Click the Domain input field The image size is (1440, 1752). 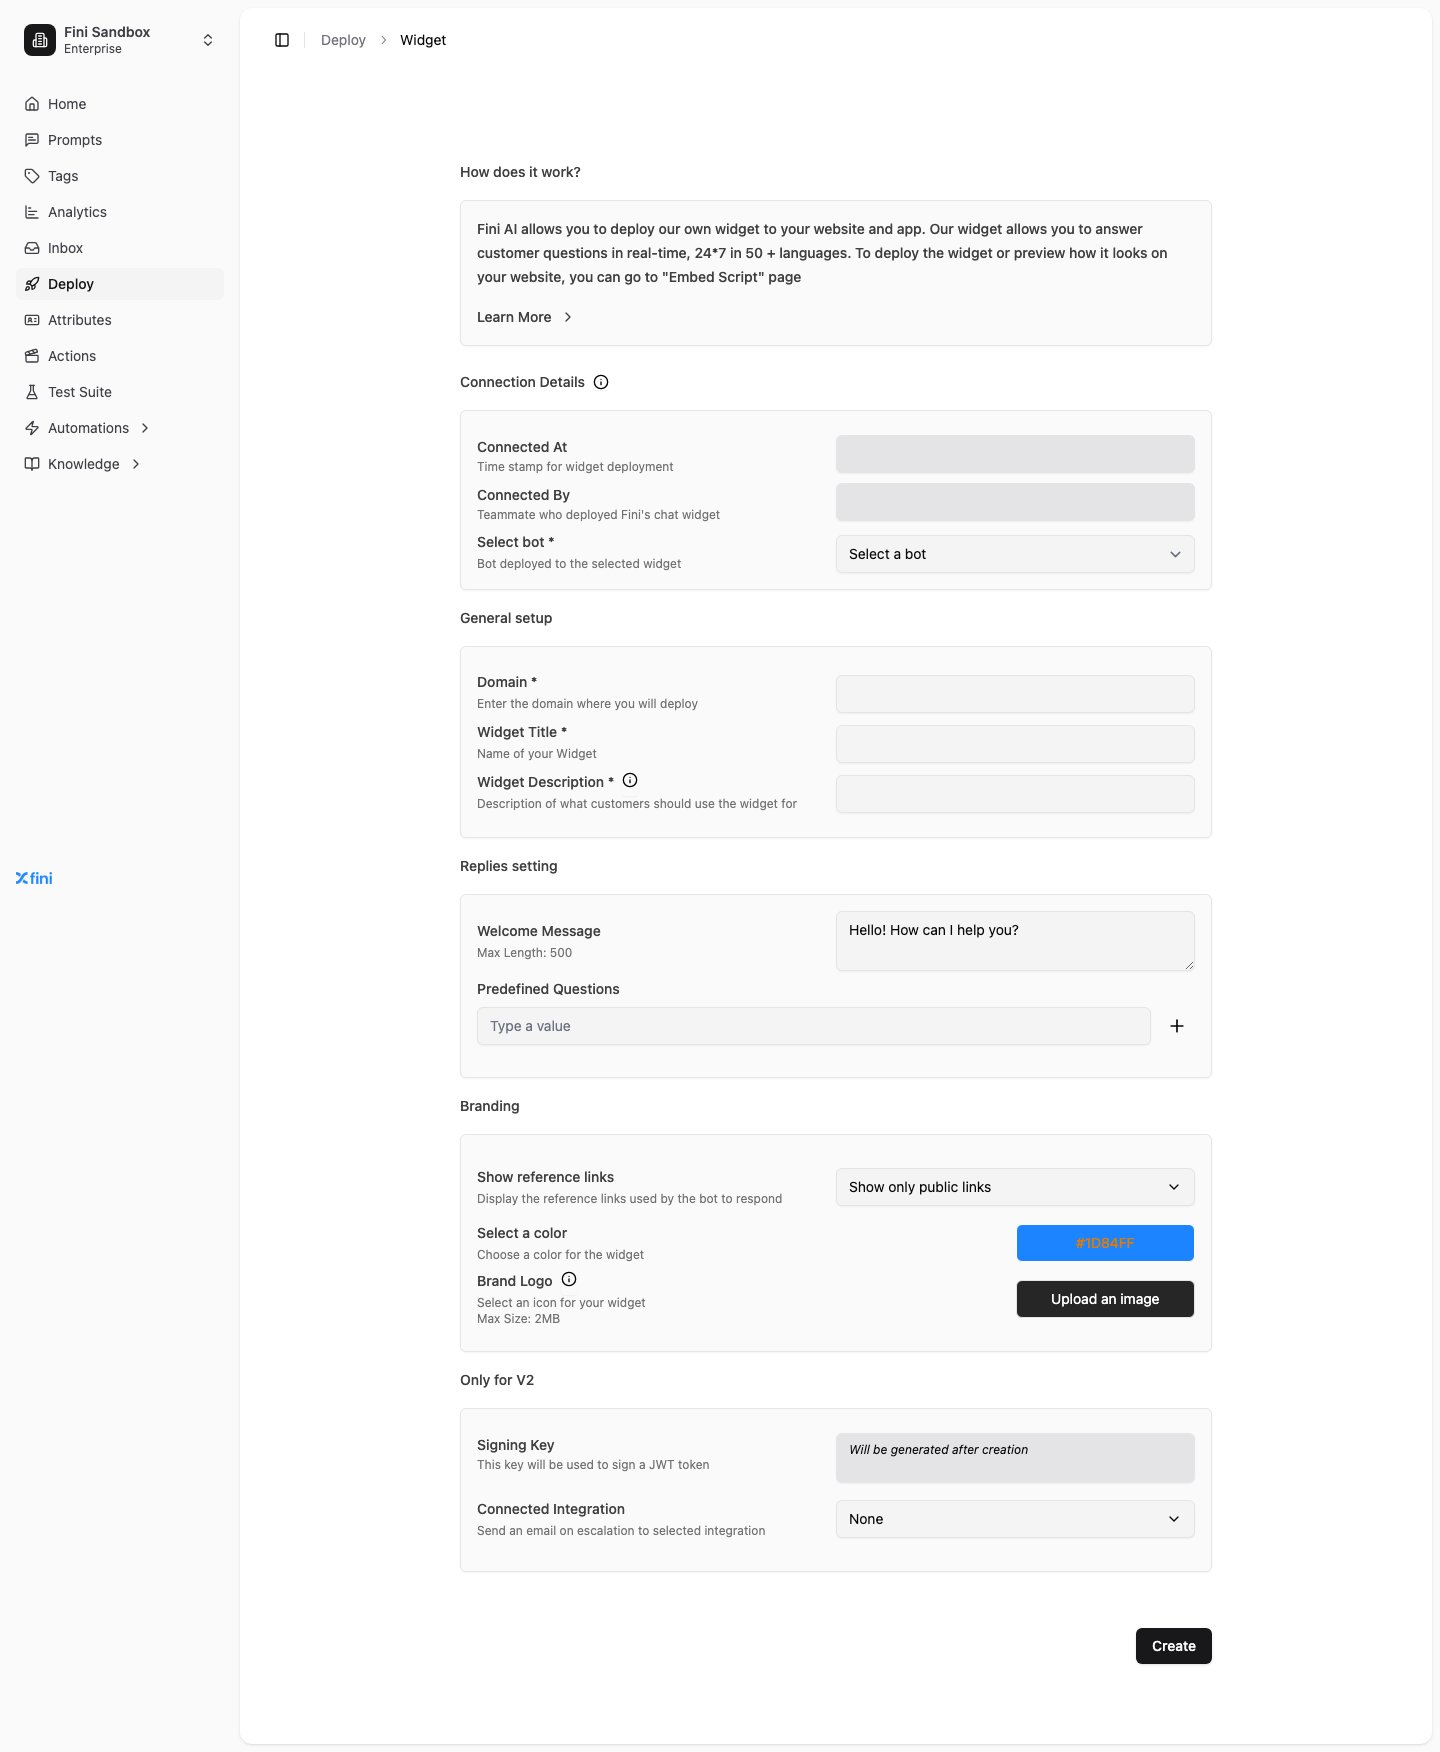click(x=1015, y=694)
